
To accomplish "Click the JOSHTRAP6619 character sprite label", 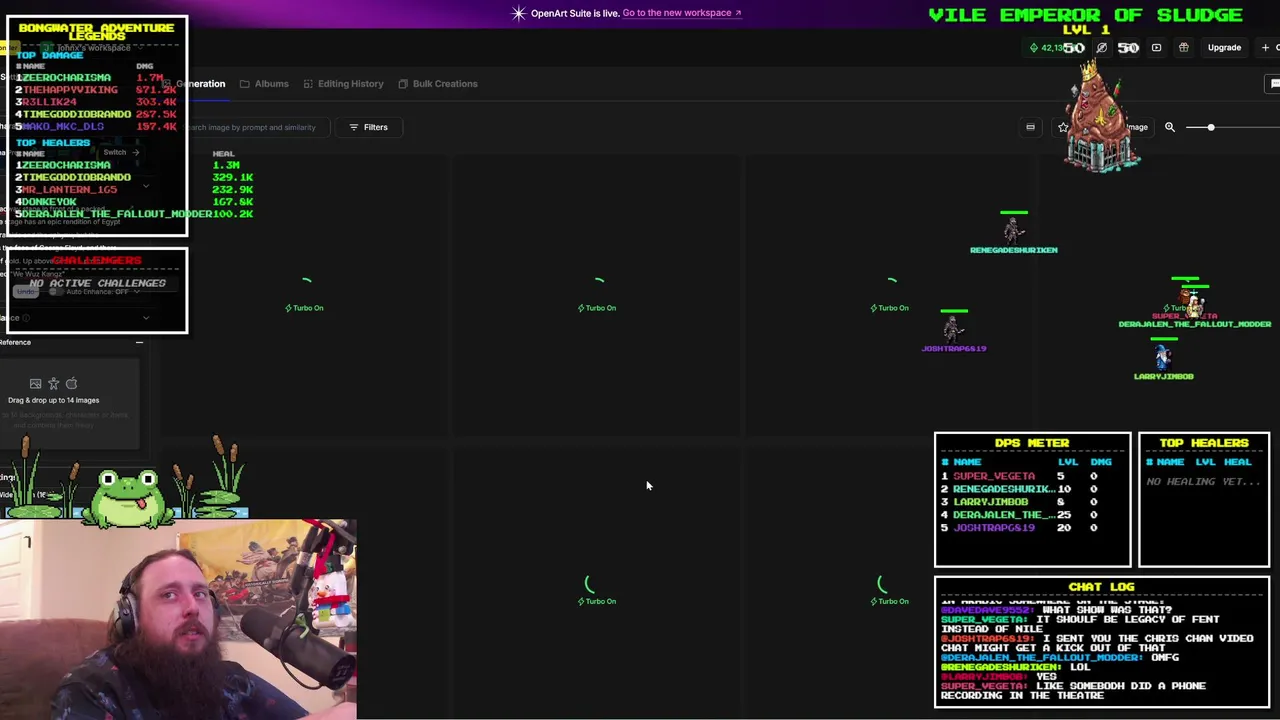I will pyautogui.click(x=954, y=349).
